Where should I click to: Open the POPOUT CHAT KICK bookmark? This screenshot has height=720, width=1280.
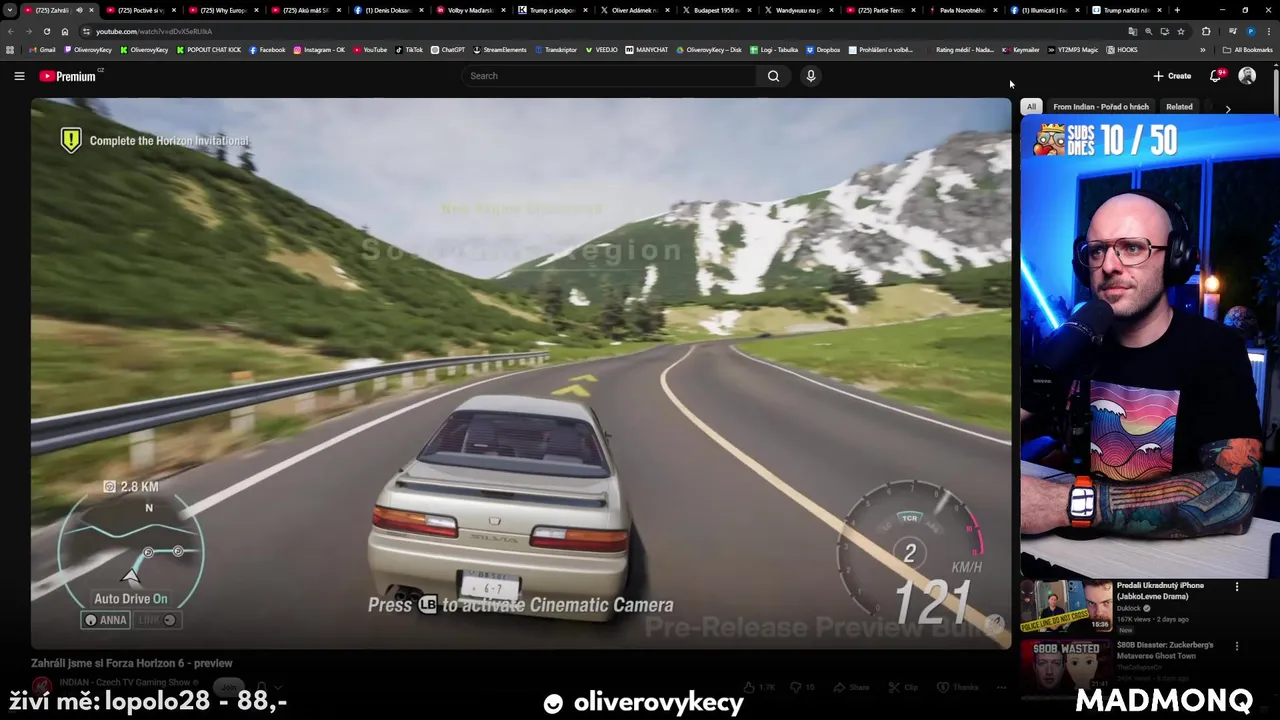(x=208, y=50)
